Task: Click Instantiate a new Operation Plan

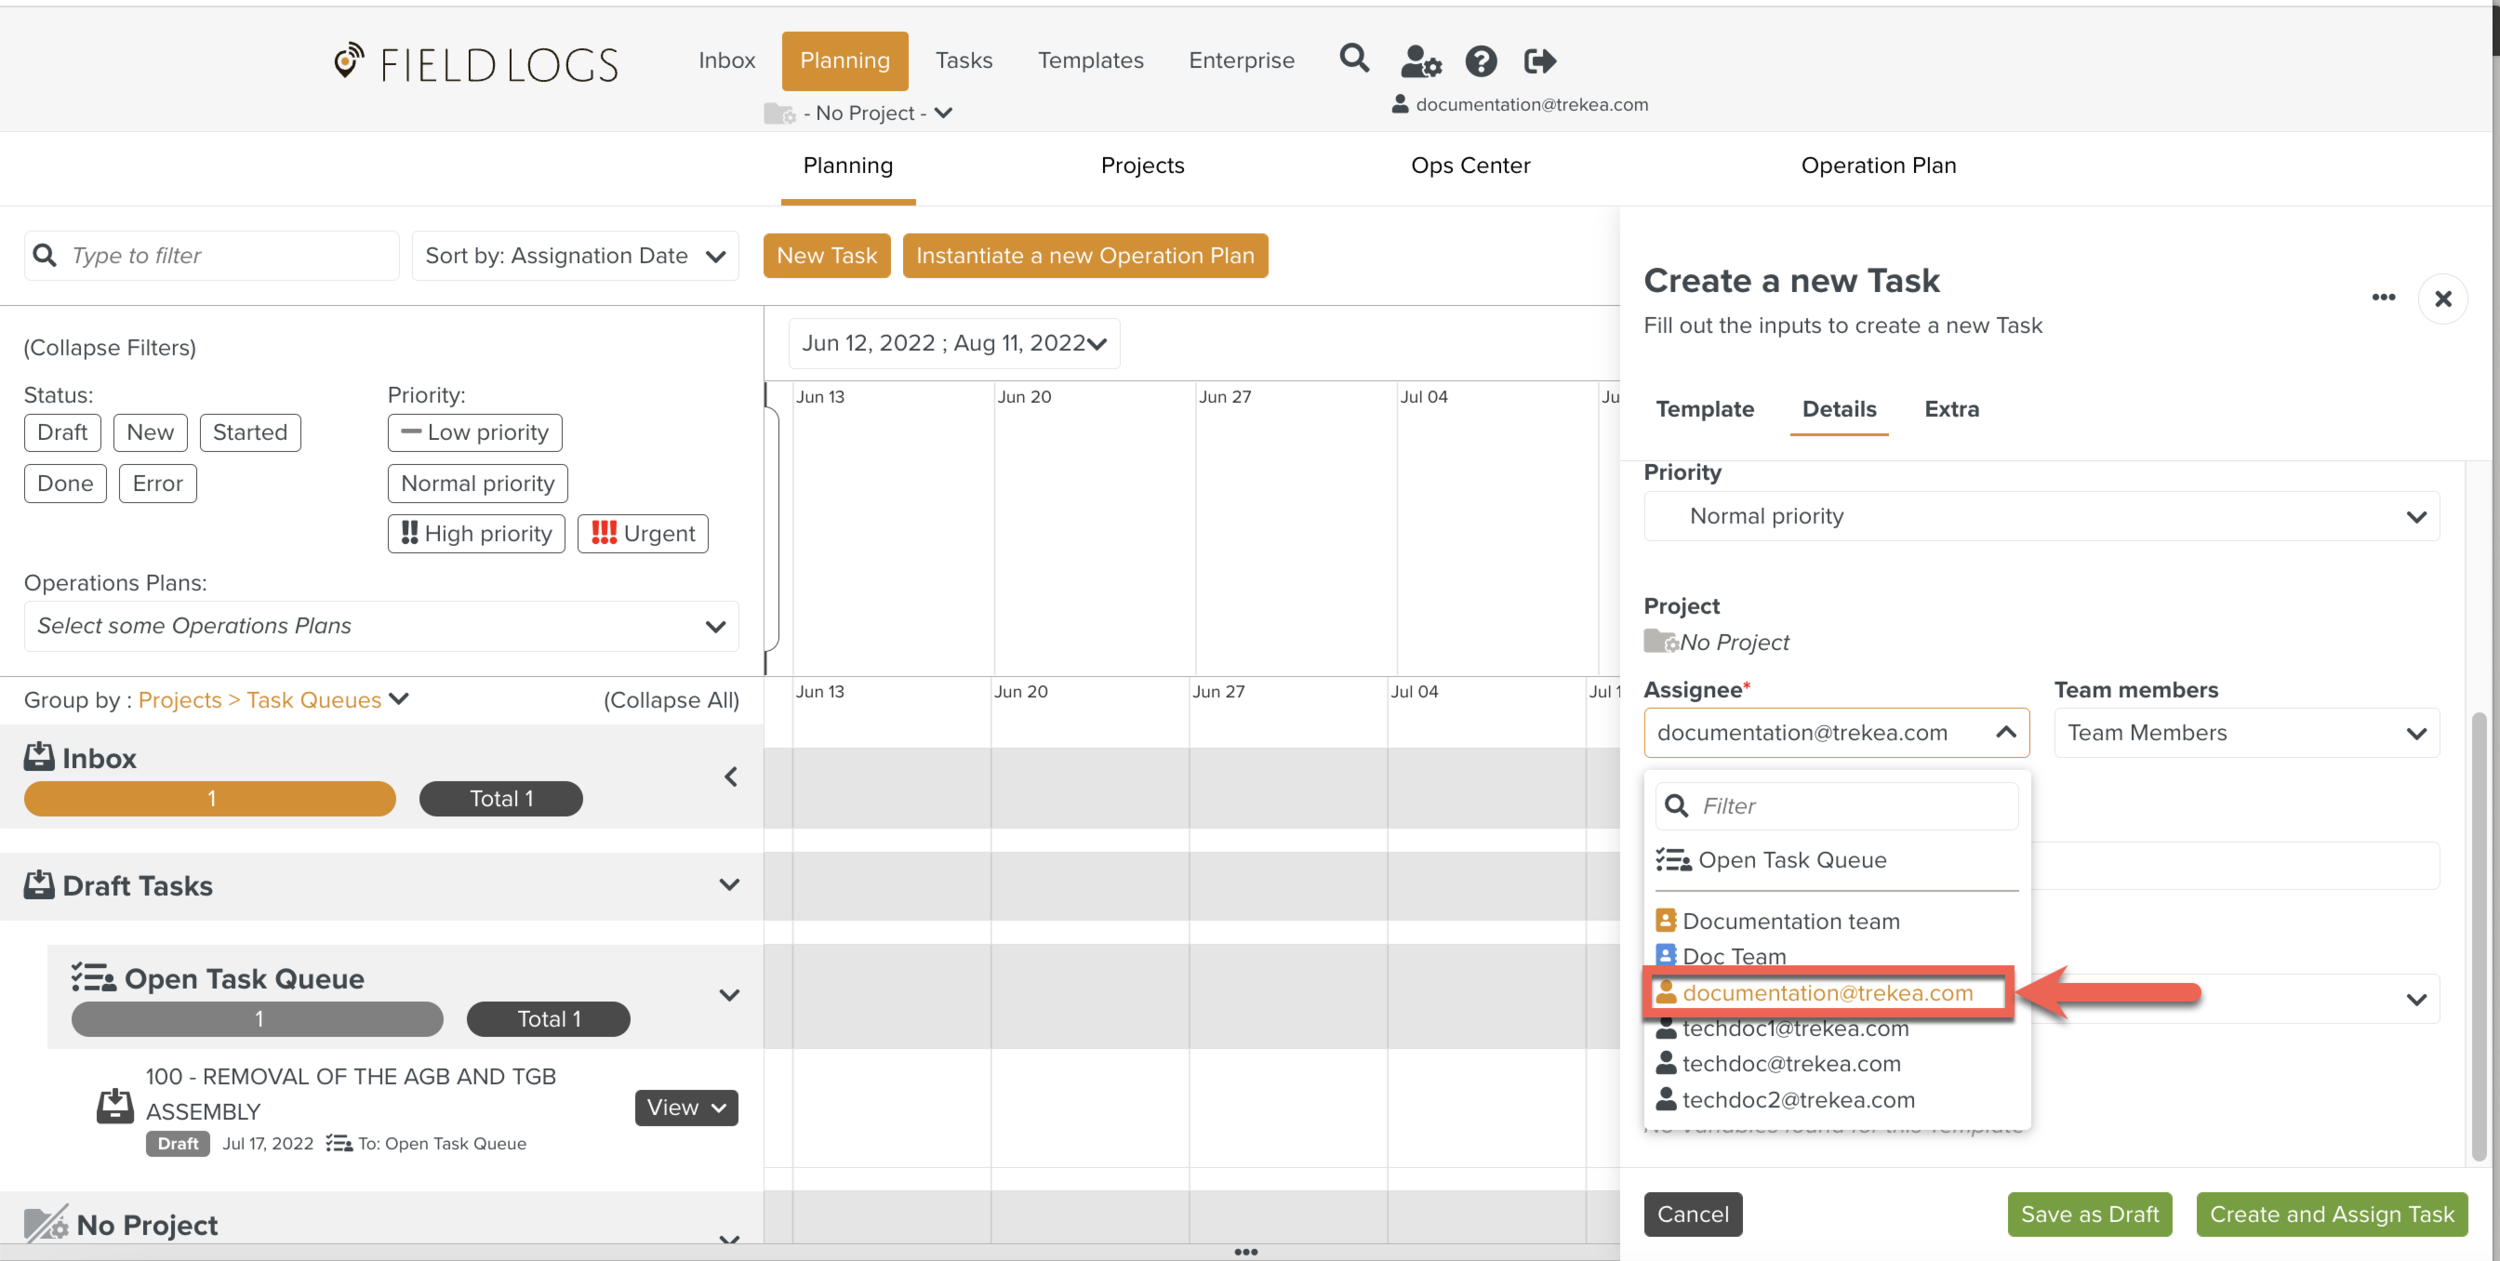Action: coord(1085,255)
